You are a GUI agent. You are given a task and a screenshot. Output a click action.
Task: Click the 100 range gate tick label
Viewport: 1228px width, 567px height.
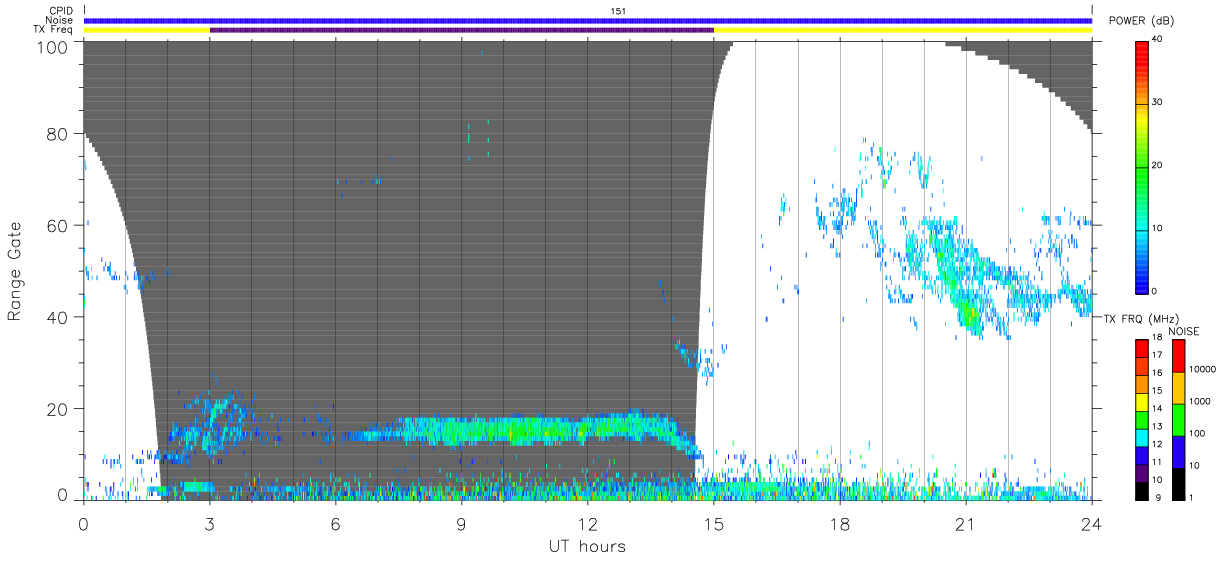53,47
